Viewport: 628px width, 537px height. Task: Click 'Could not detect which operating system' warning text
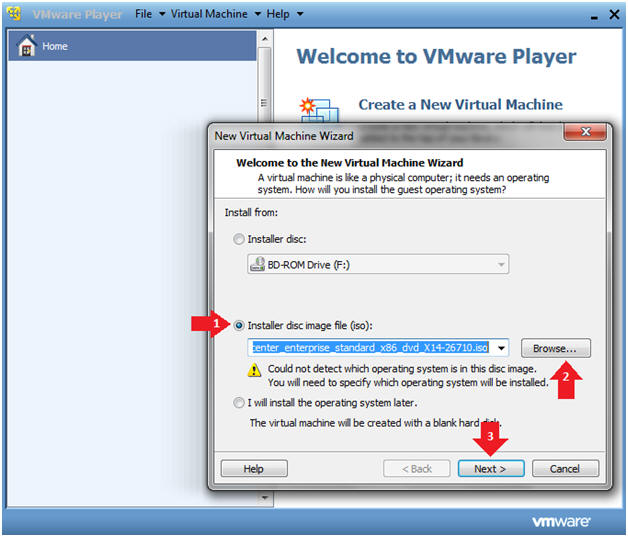(x=402, y=369)
